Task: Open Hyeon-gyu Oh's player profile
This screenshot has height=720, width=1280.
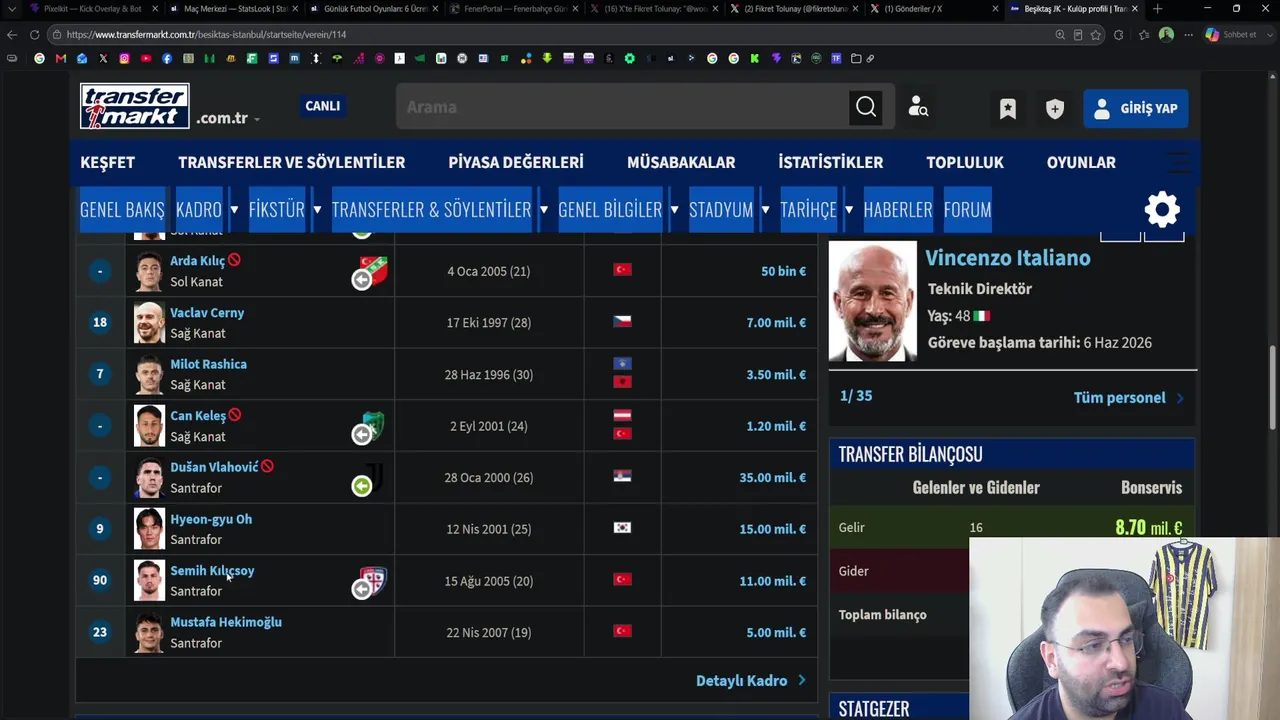Action: click(211, 519)
